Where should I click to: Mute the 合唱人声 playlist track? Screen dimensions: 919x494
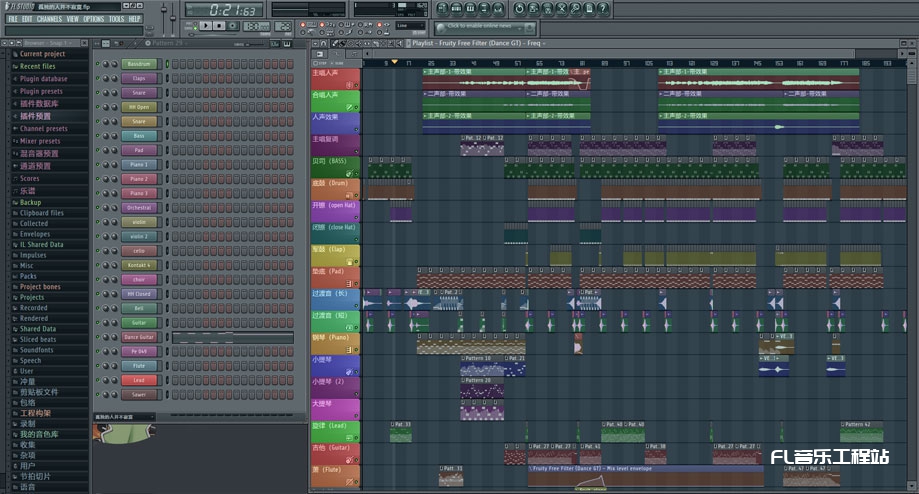[x=356, y=107]
